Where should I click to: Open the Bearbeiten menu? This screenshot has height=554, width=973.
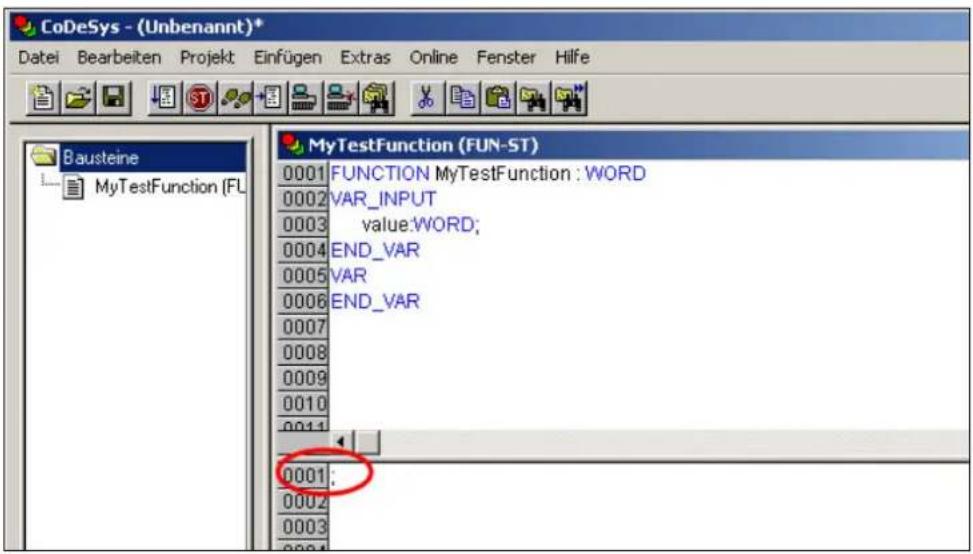(x=119, y=58)
